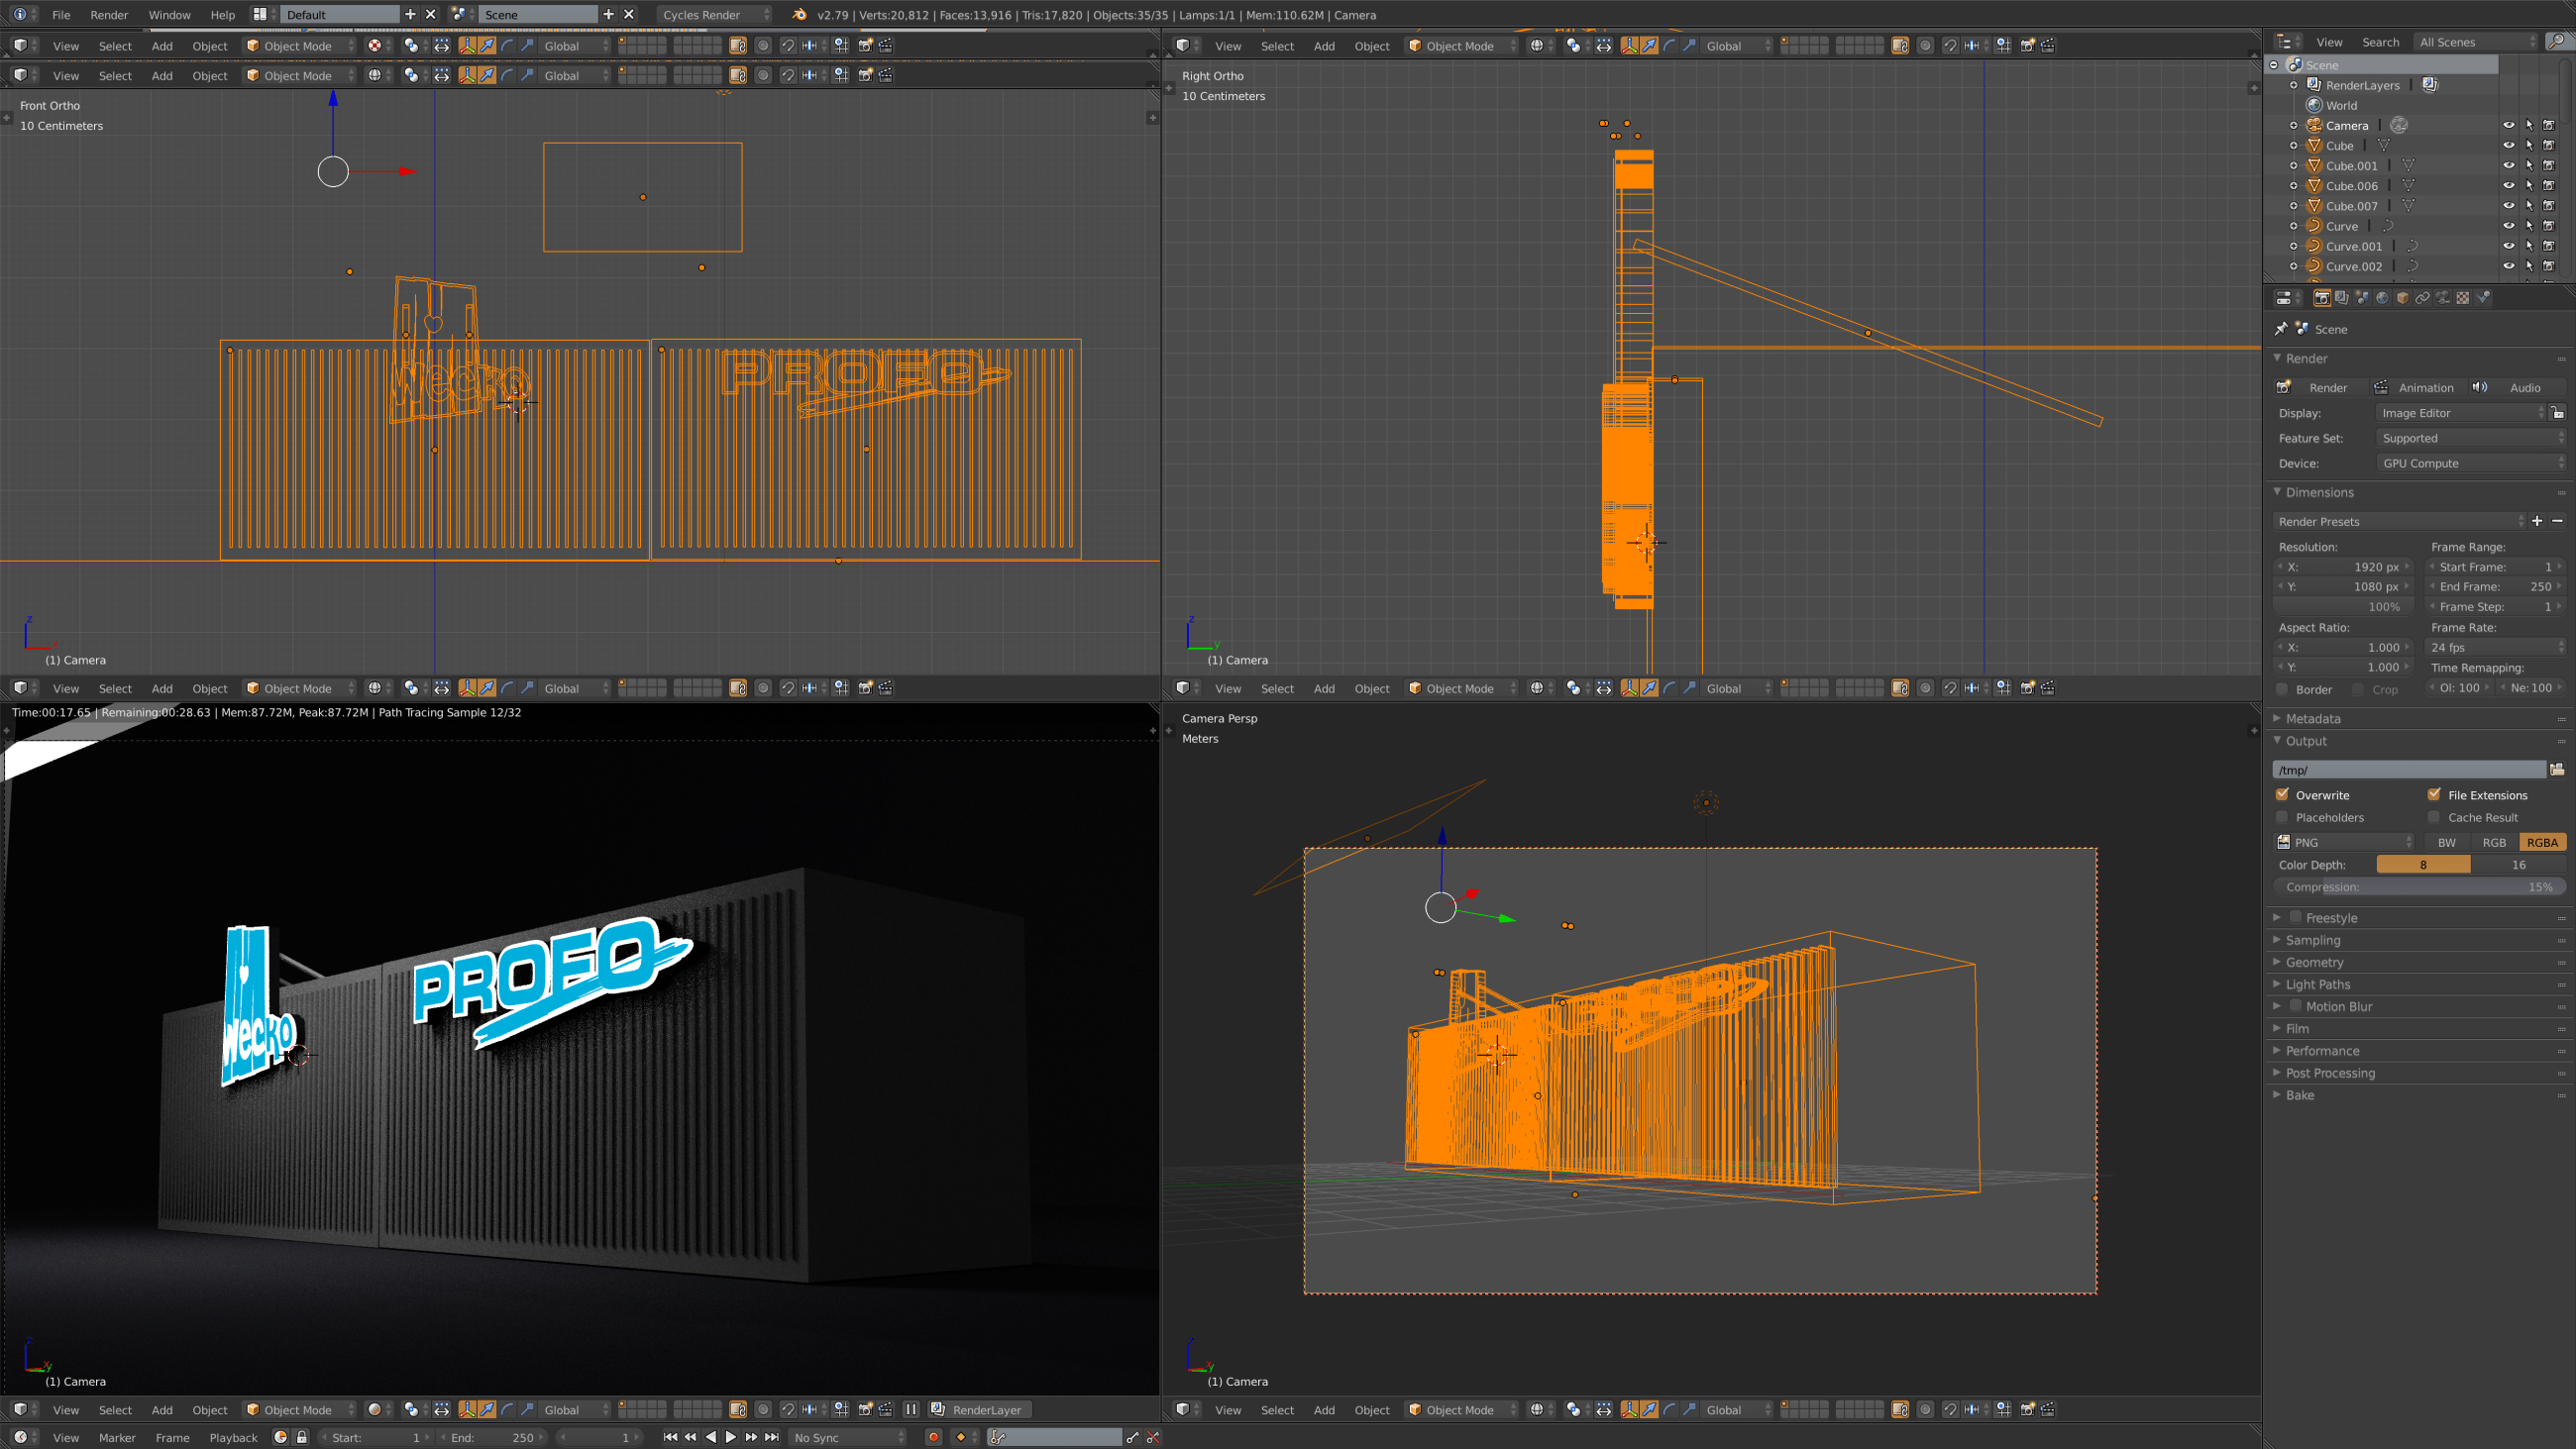Expand the Sampling panel
2576x1449 pixels.
click(x=2313, y=940)
